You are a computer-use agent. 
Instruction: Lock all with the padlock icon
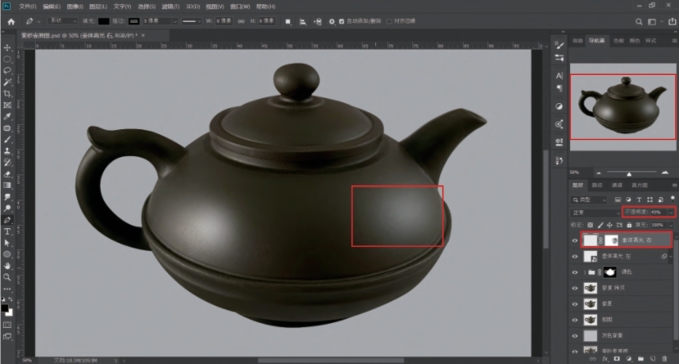[629, 225]
